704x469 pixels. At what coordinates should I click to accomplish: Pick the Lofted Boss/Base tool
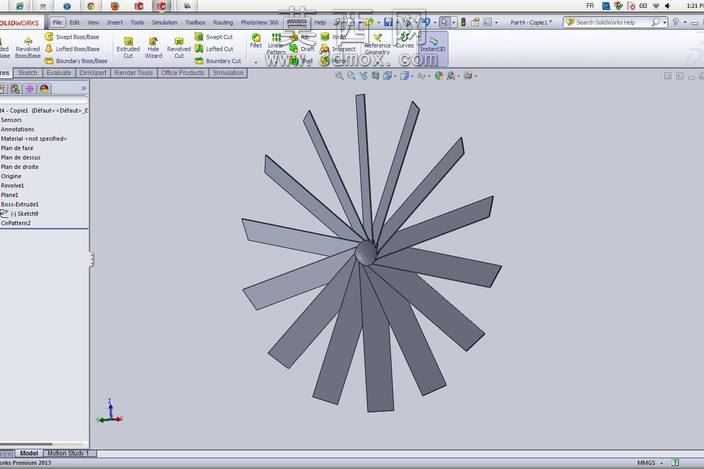point(72,48)
